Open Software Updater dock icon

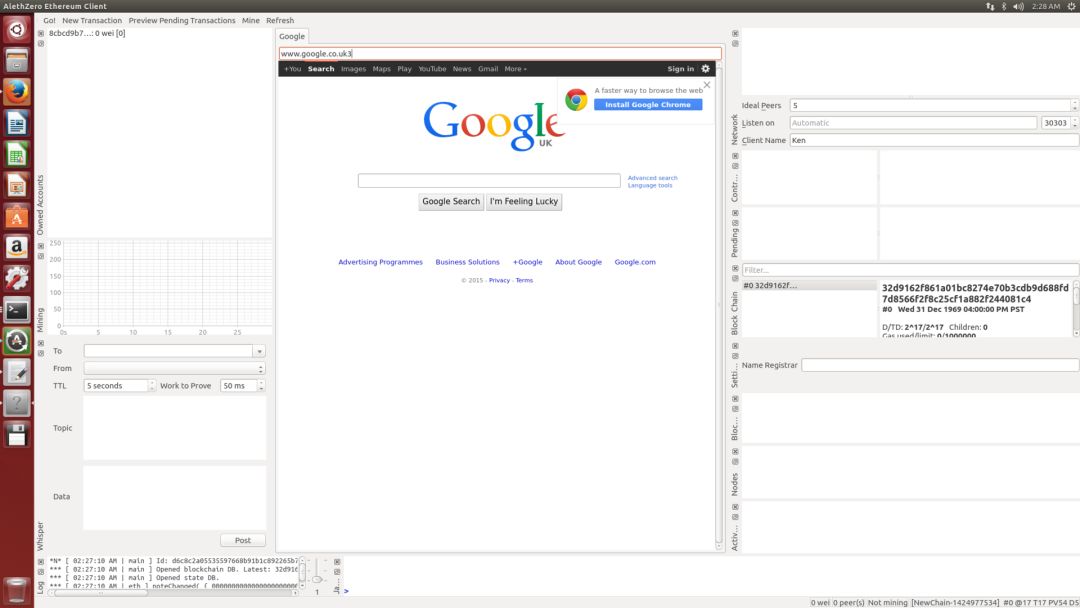click(x=17, y=341)
